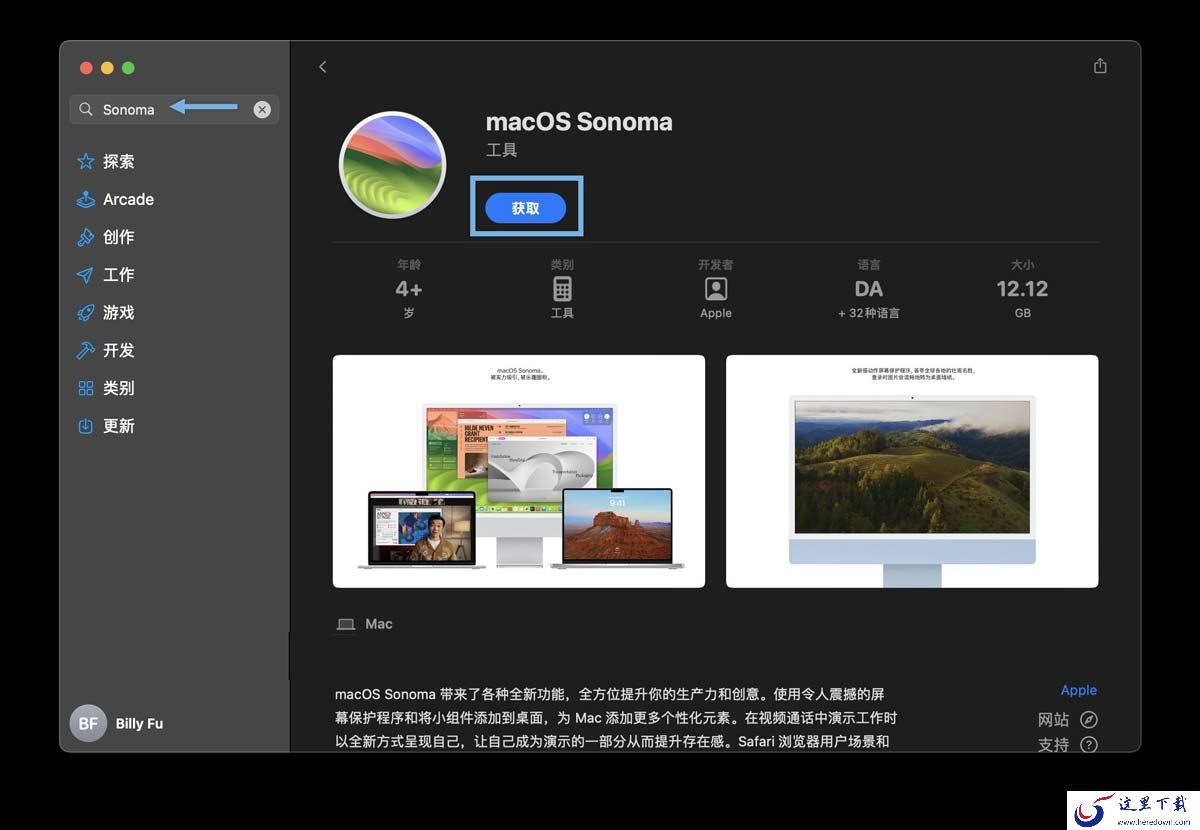Clear the Sonoma search text

[x=262, y=110]
